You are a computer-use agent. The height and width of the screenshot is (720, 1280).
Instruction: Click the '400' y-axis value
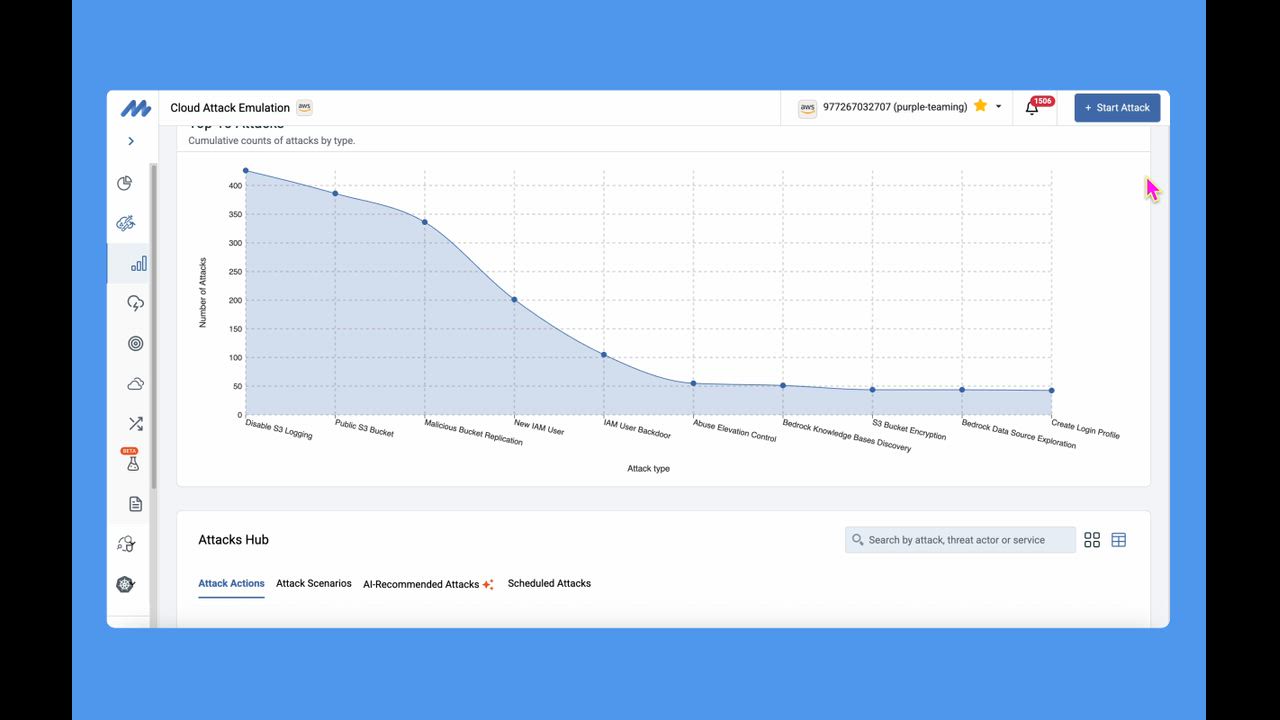click(236, 186)
